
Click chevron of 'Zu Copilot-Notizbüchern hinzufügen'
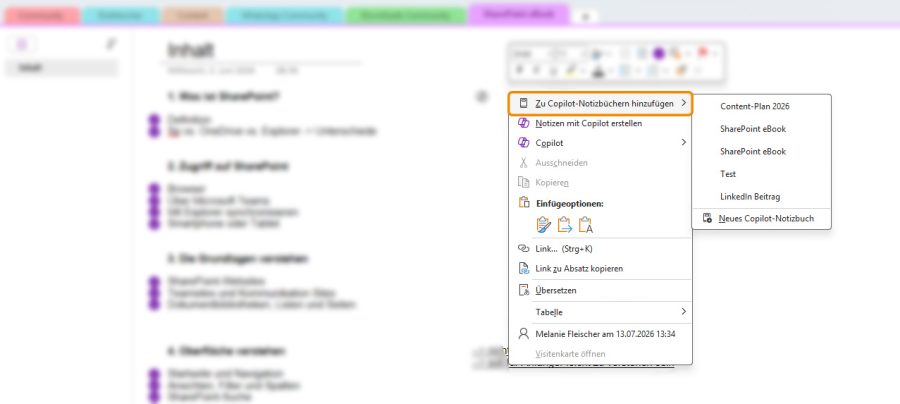coord(683,104)
